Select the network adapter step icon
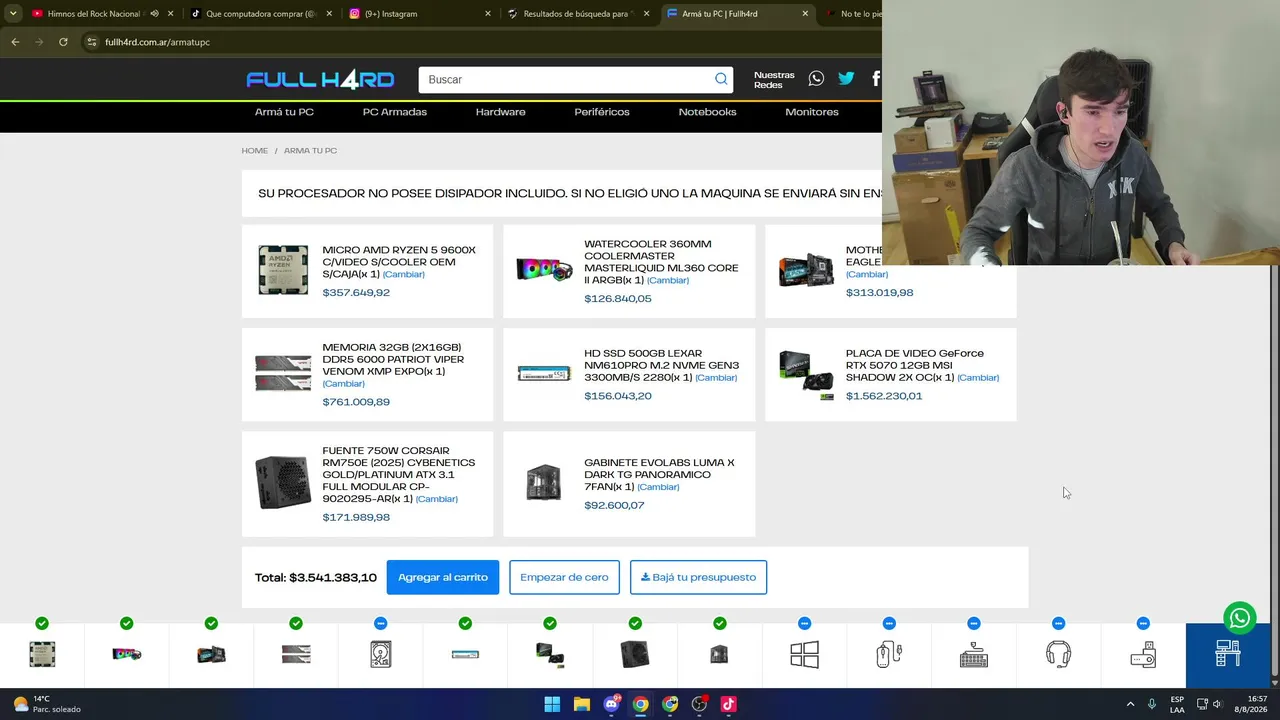Screen dimensions: 1280x720 1143,654
